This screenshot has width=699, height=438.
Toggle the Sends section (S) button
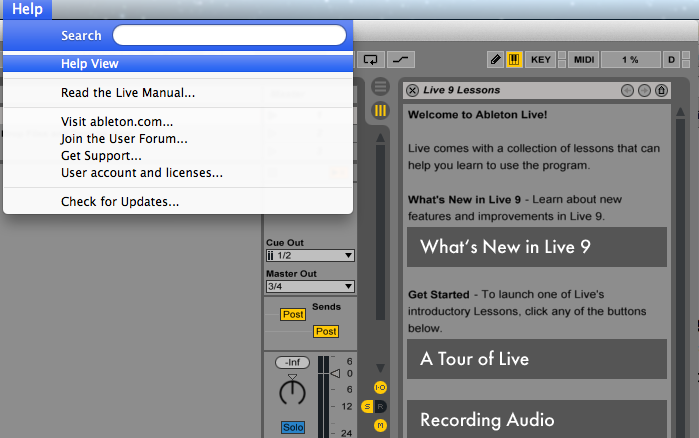point(367,406)
